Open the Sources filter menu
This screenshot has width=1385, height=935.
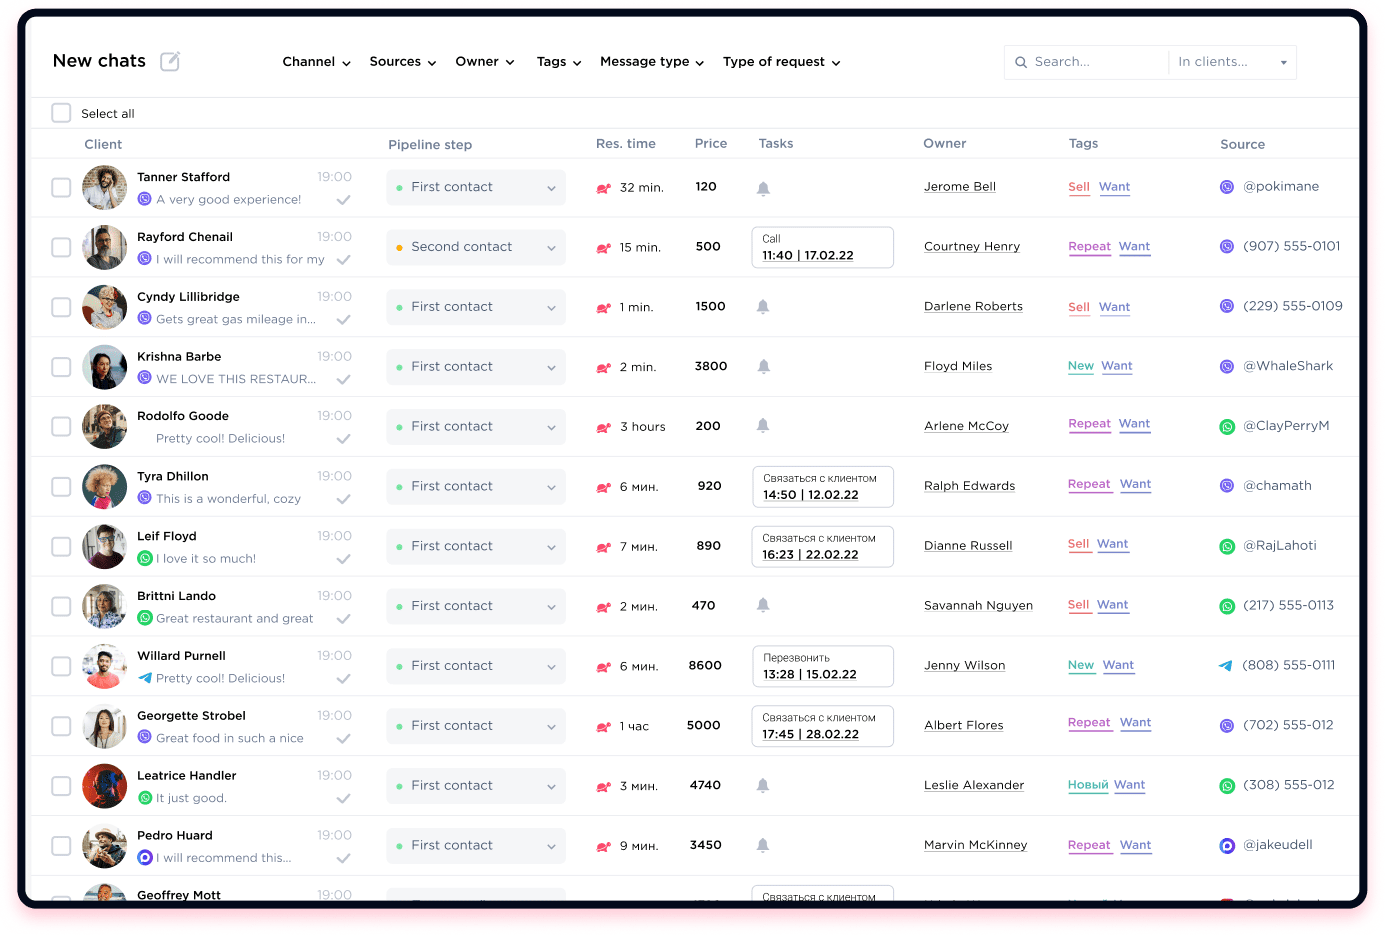403,62
